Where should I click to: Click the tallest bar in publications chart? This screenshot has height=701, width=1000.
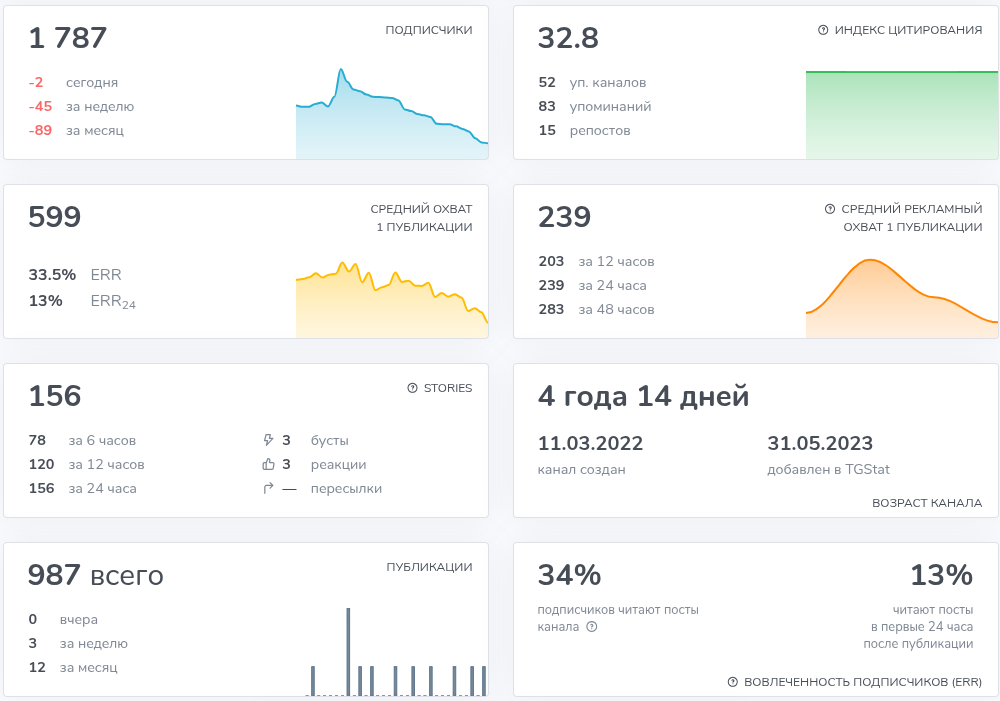coord(348,651)
